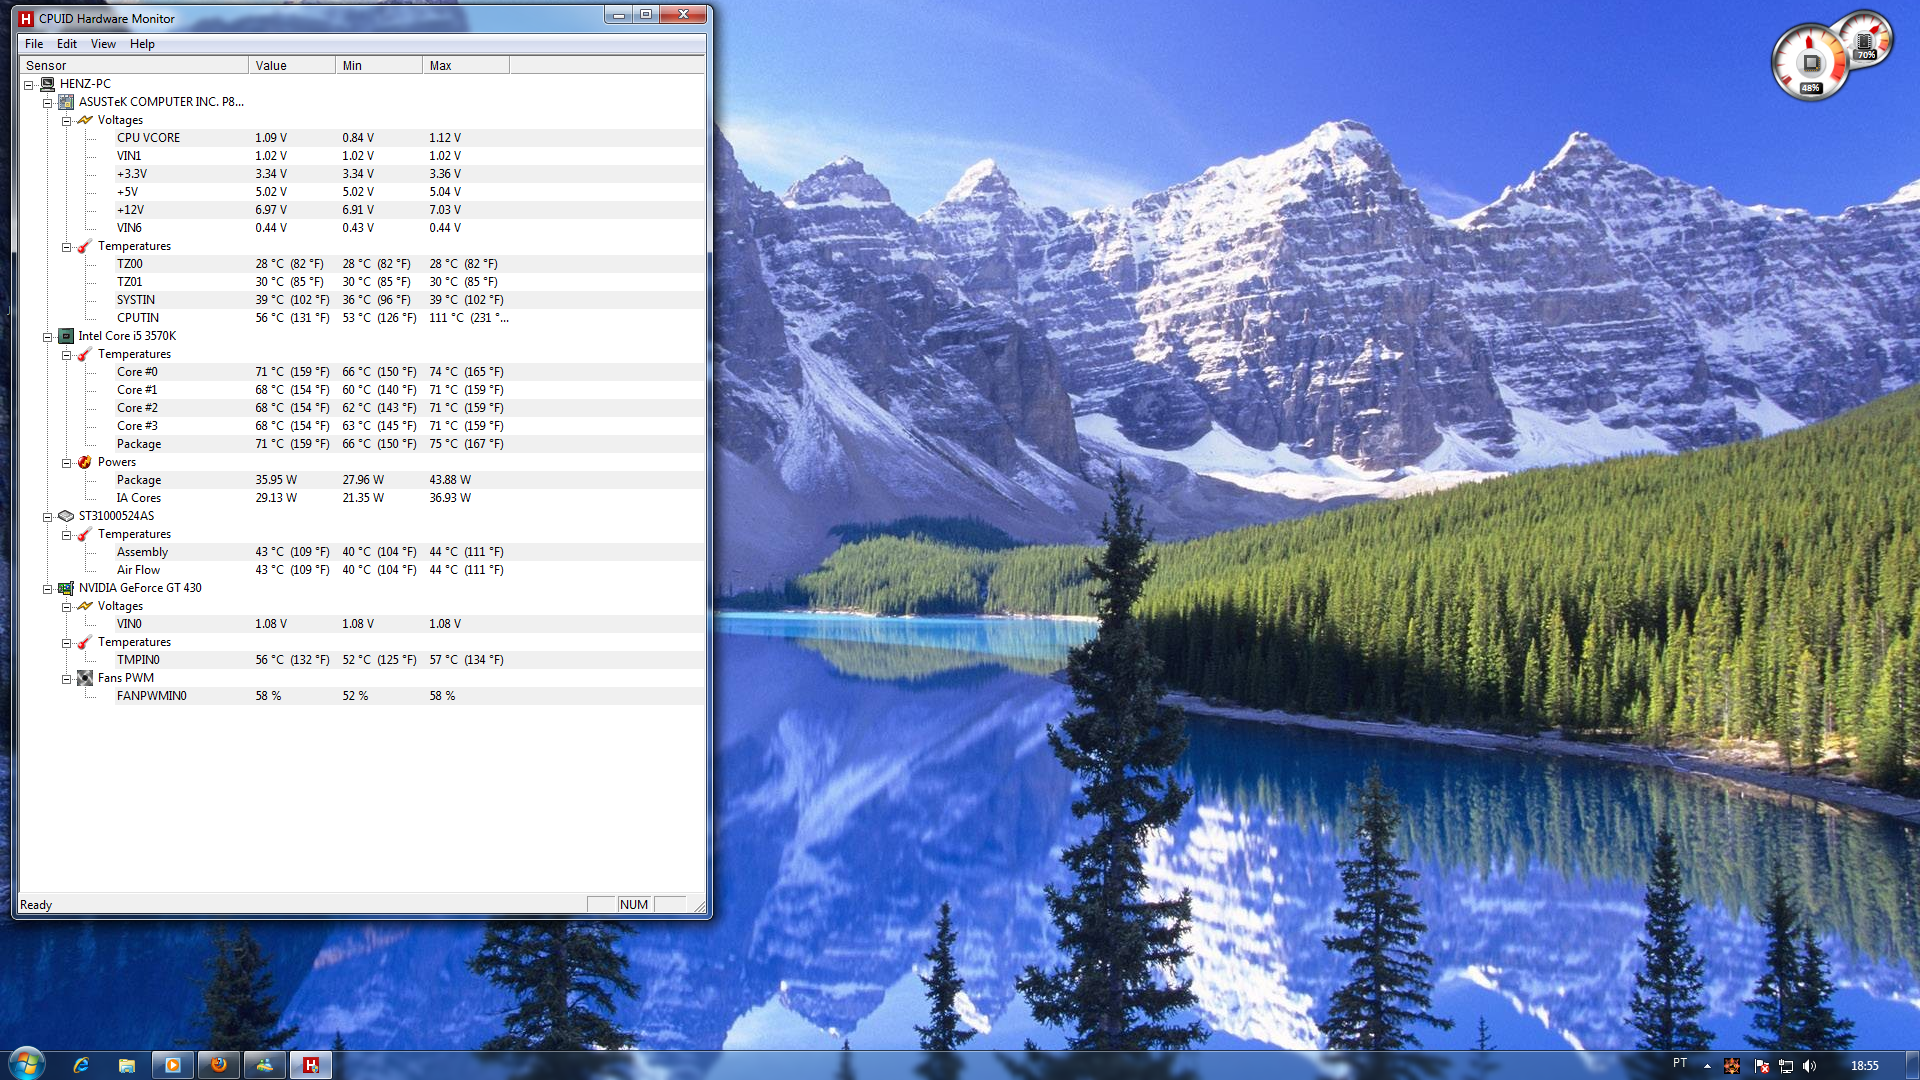
Task: Click the CPU meter desktop gadget
Action: click(x=1811, y=63)
